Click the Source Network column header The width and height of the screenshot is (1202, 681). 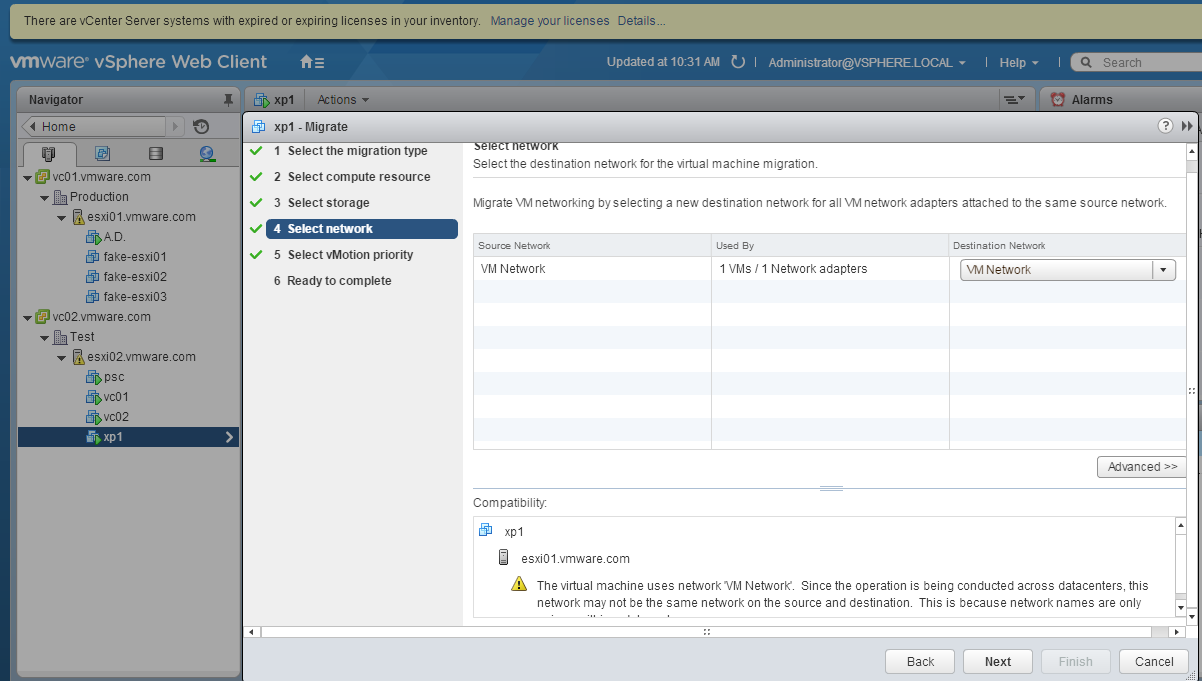point(592,246)
